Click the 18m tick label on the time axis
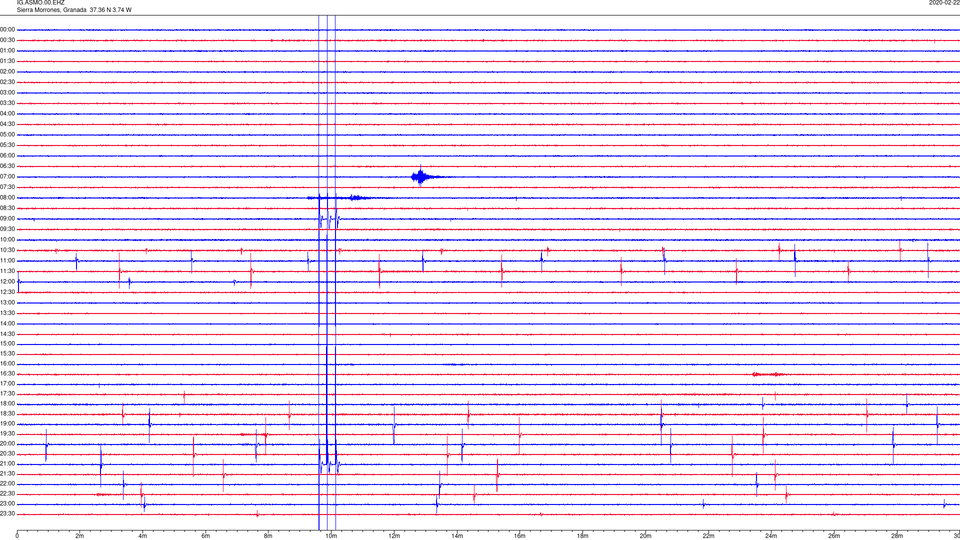Screen dimensions: 960x540 [582, 536]
